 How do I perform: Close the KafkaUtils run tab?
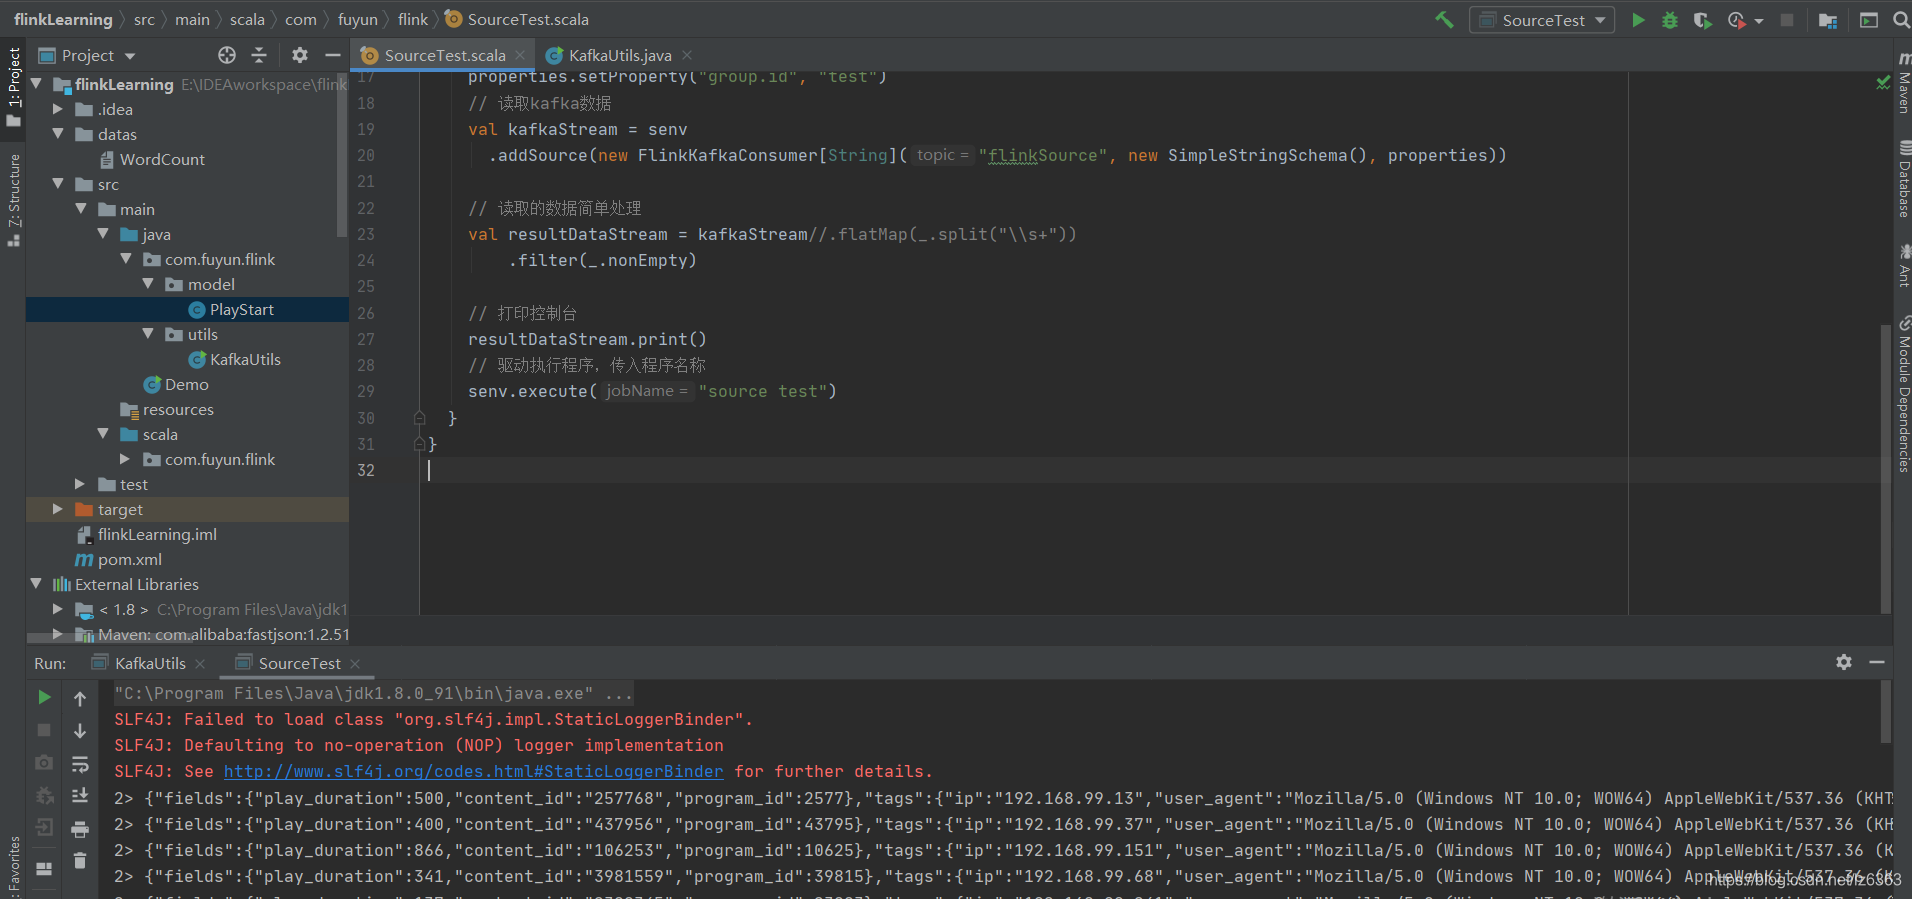tap(201, 663)
